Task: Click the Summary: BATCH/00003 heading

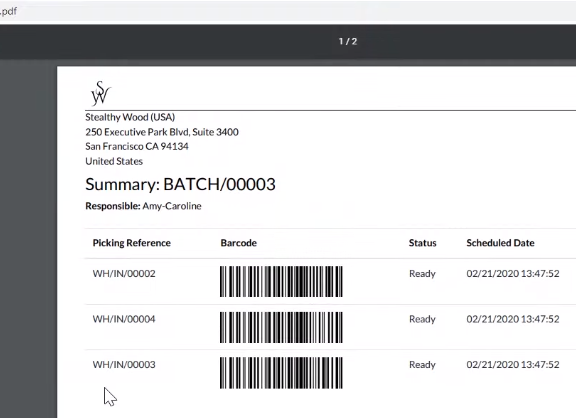Action: coord(180,184)
